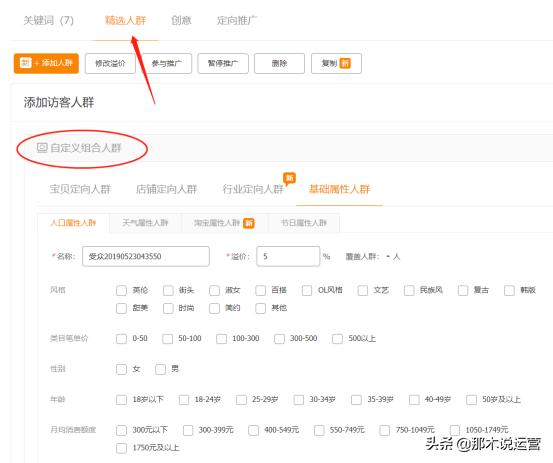This screenshot has height=463, width=553.
Task: Click the 复制 button with new badge
Action: [x=336, y=63]
